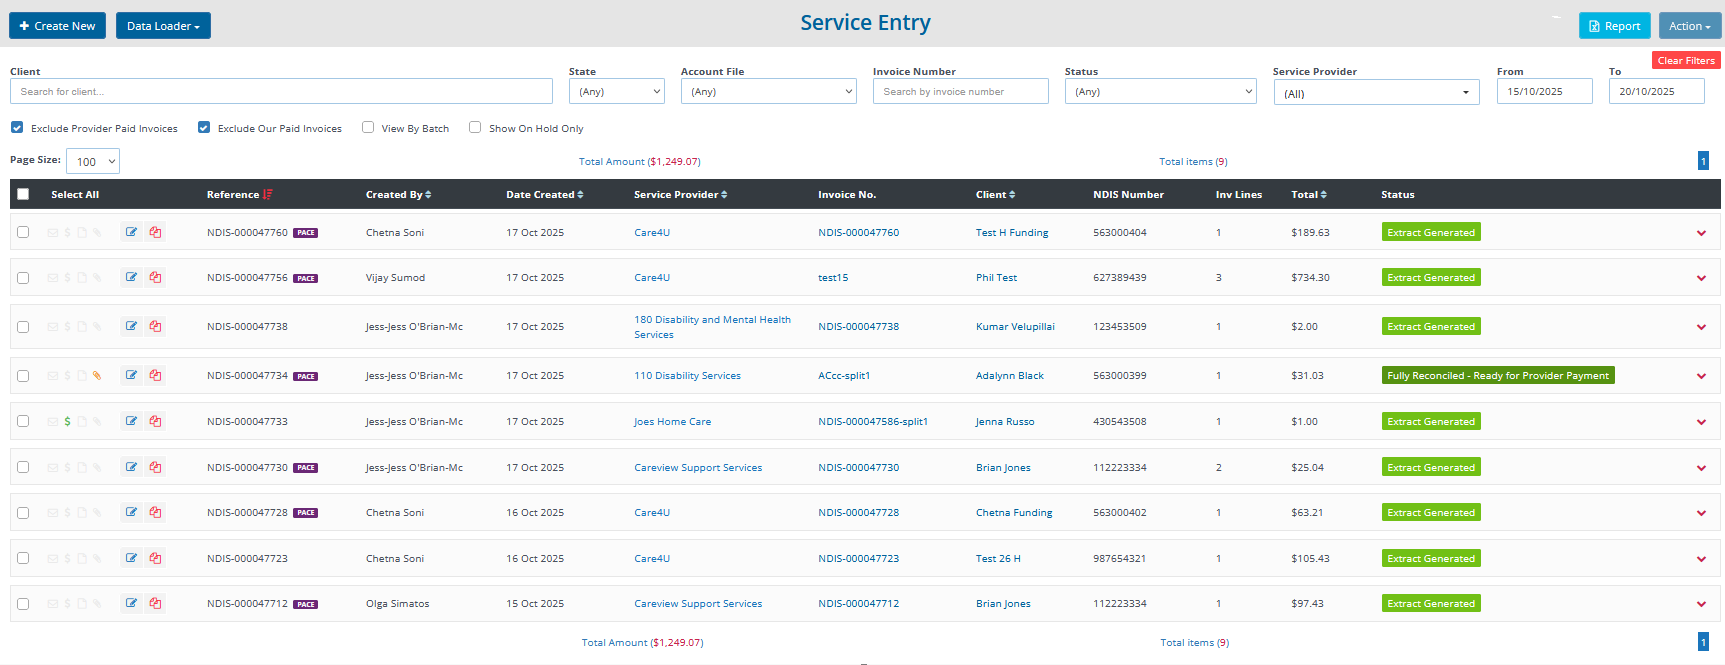Open edit icon for NDIS-000047712 row

click(x=131, y=604)
